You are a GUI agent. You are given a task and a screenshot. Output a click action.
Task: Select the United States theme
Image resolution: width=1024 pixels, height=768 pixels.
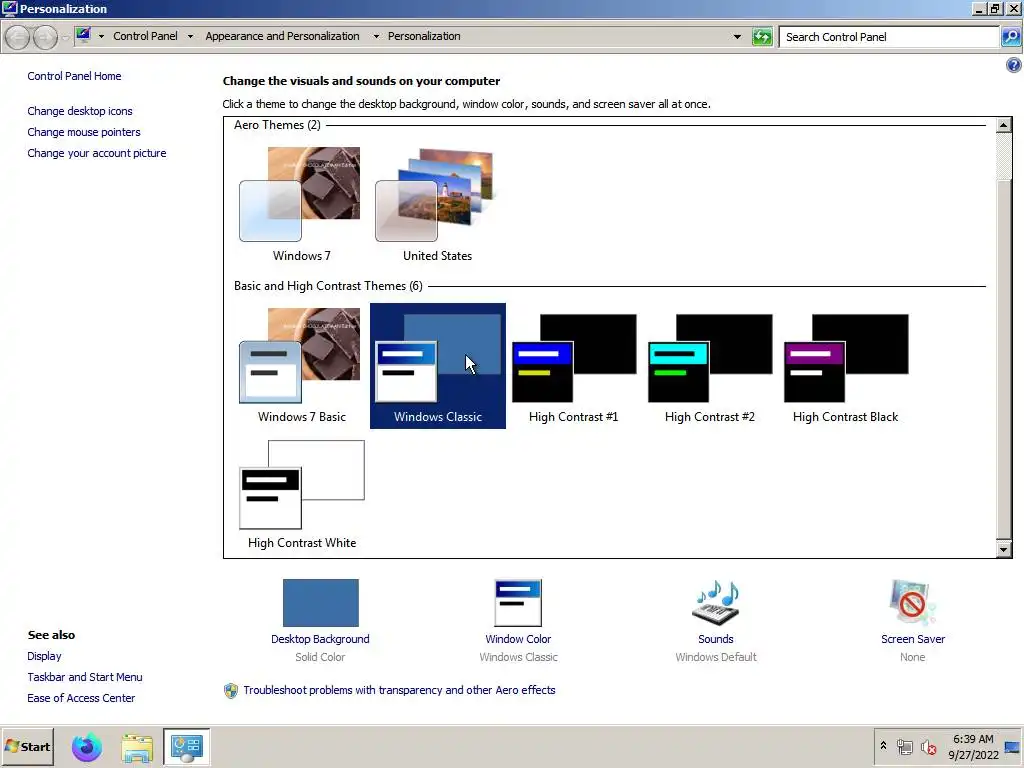(437, 204)
